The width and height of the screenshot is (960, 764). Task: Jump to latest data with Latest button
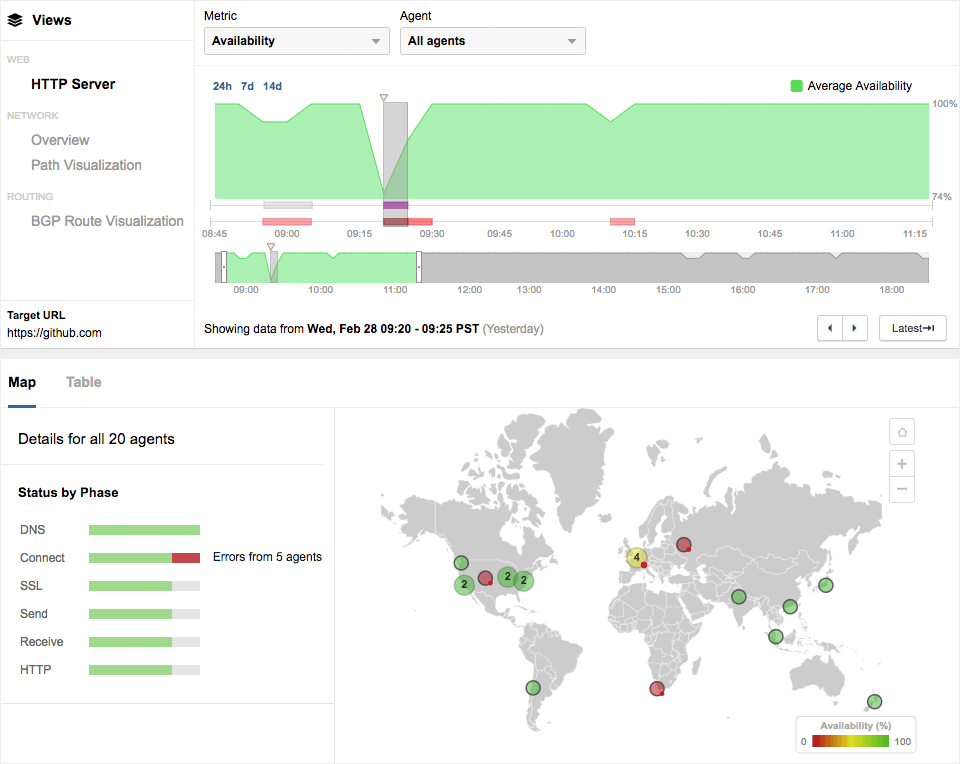pos(912,328)
